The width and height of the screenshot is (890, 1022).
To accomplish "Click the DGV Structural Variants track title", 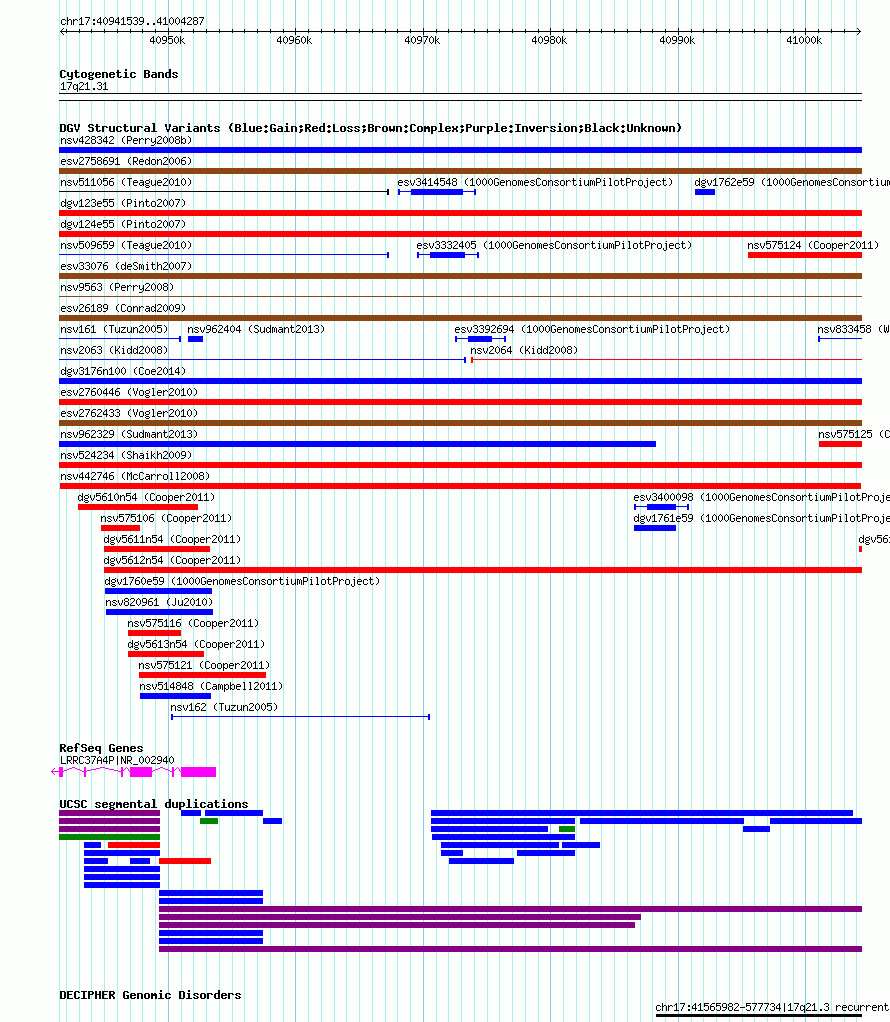I will (x=370, y=128).
